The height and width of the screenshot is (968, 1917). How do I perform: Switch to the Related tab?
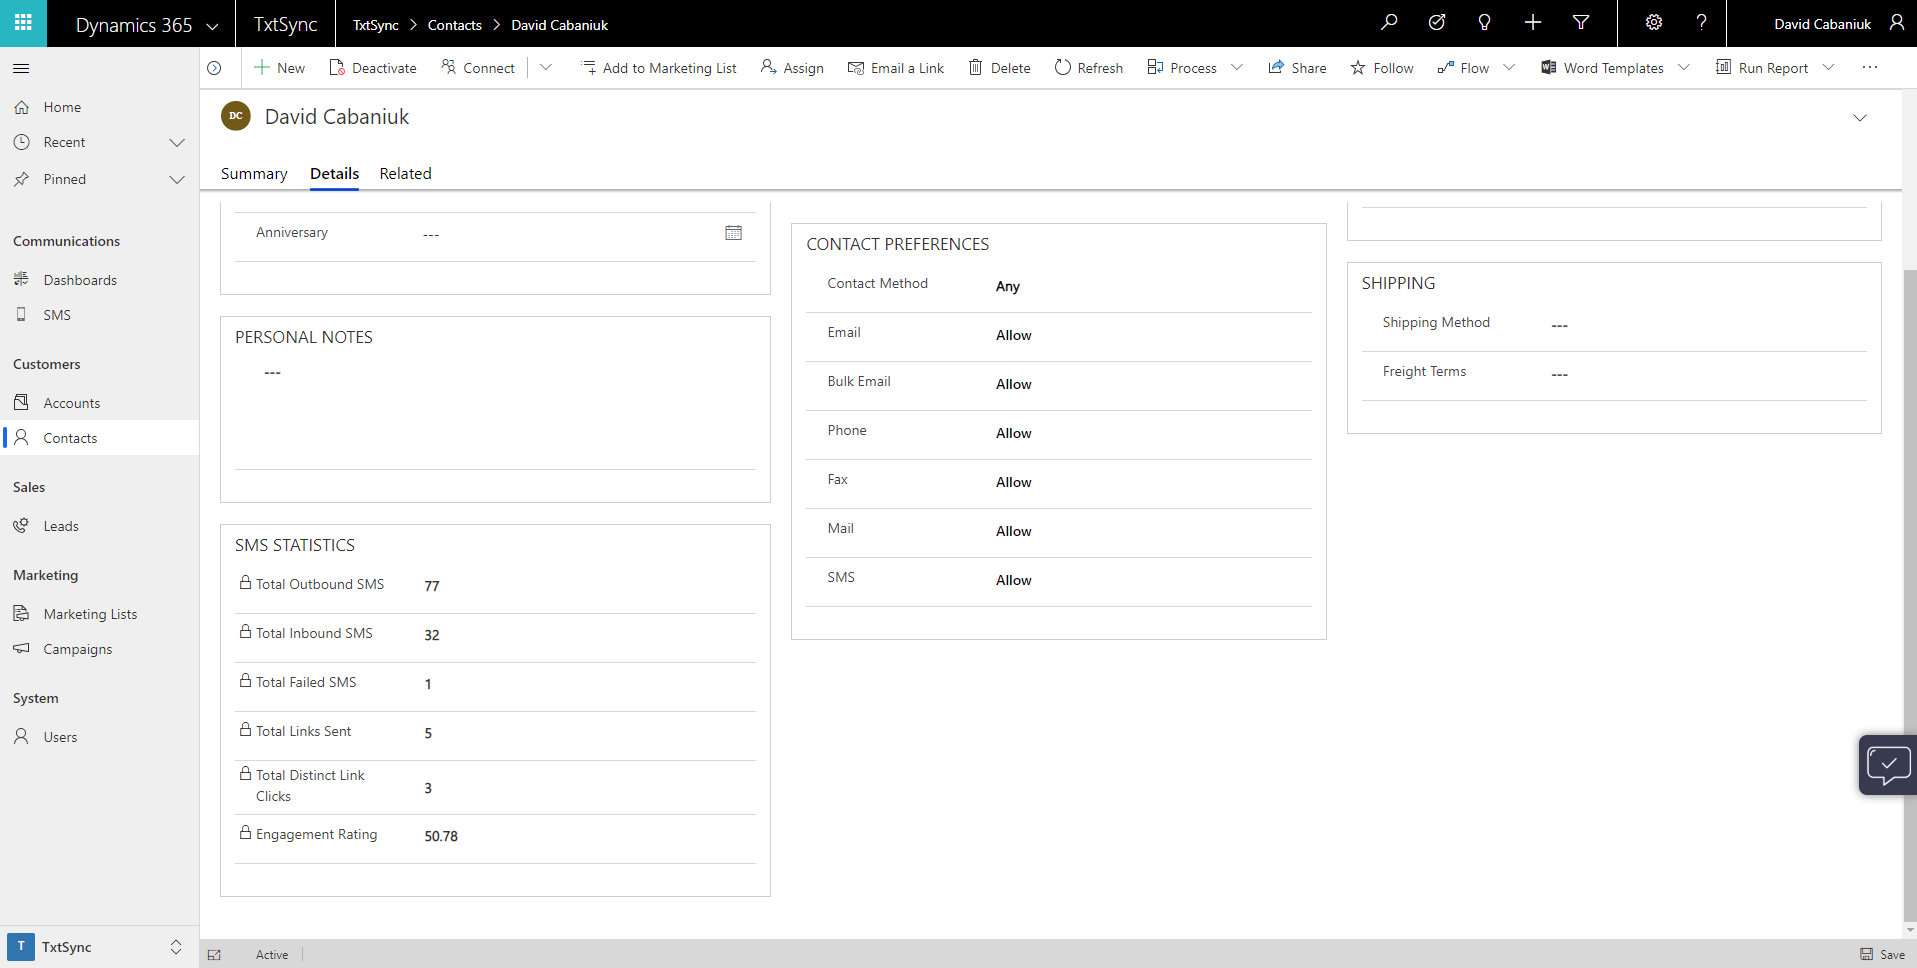(405, 174)
